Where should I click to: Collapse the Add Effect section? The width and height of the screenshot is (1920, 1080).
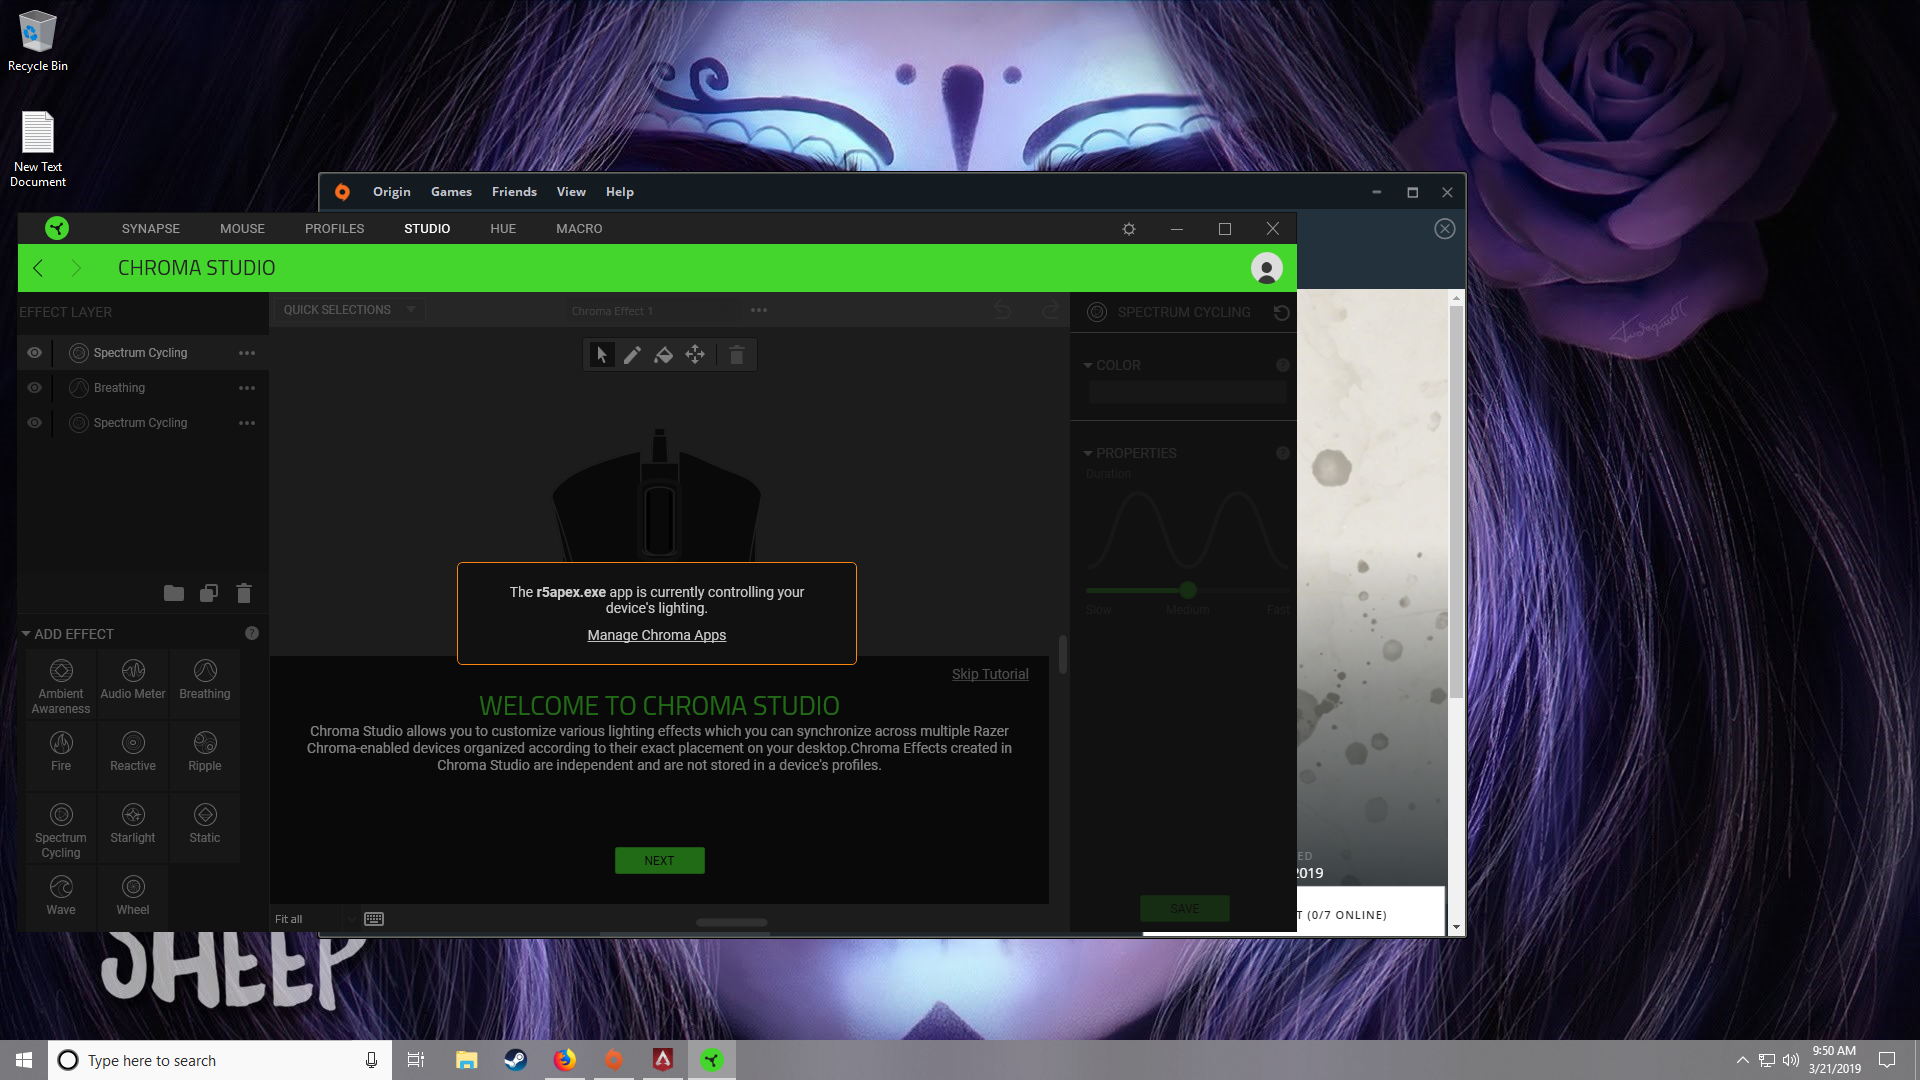pyautogui.click(x=26, y=634)
